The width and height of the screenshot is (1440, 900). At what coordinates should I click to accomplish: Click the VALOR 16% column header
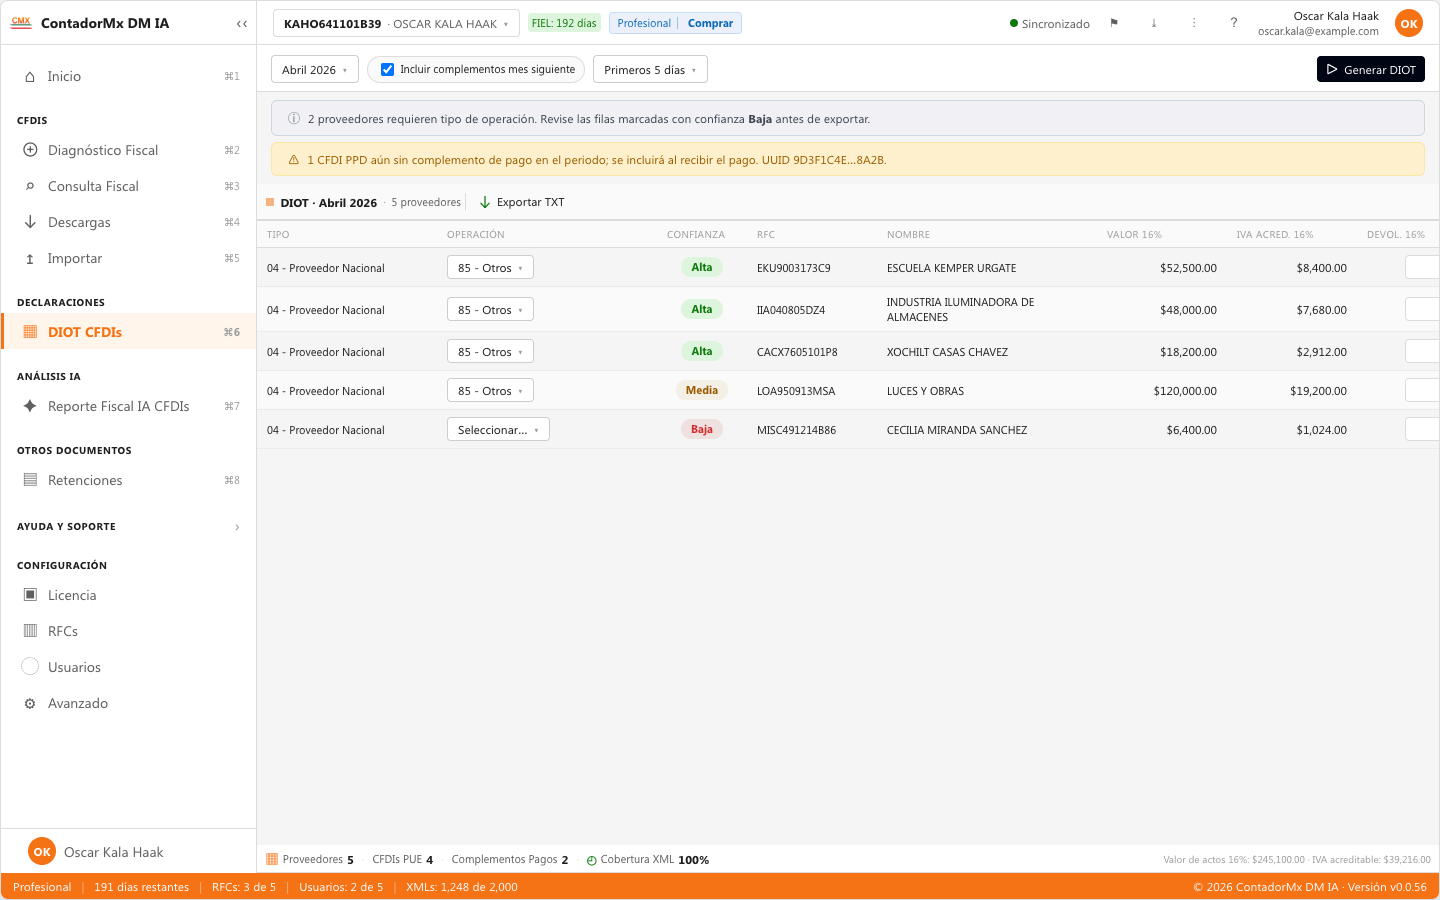(1134, 234)
